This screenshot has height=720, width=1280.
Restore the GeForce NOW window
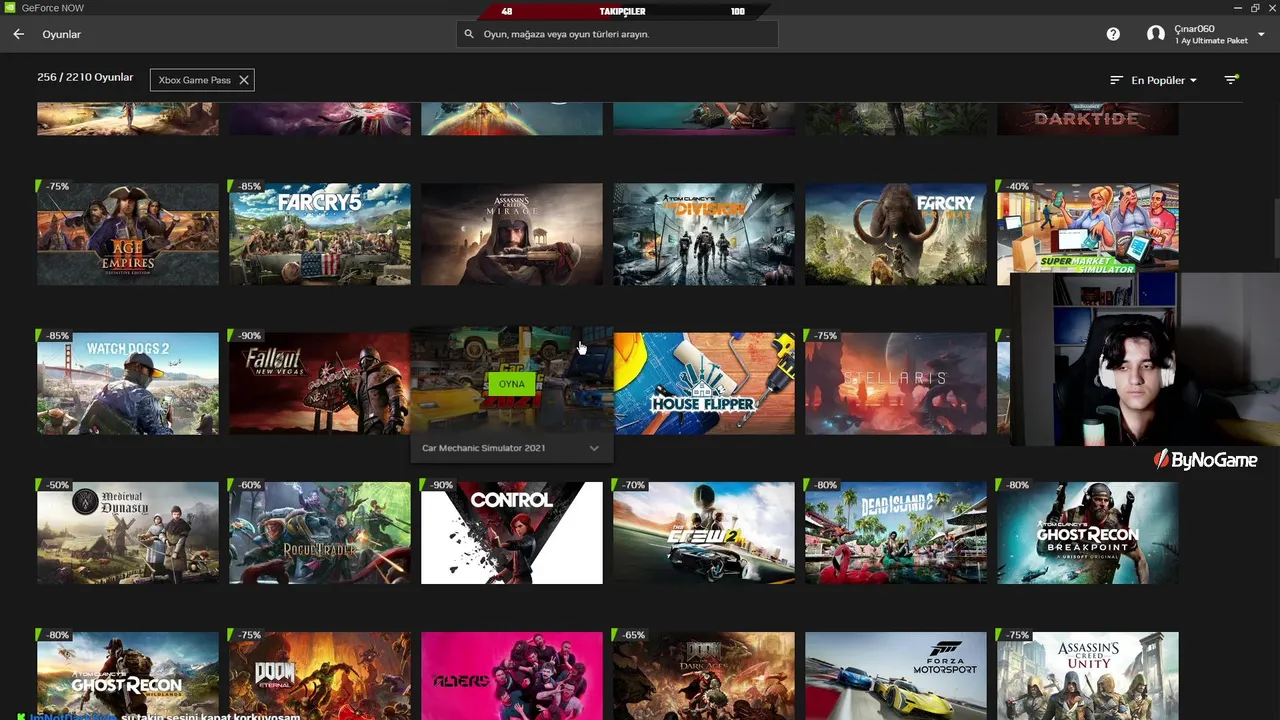1255,8
